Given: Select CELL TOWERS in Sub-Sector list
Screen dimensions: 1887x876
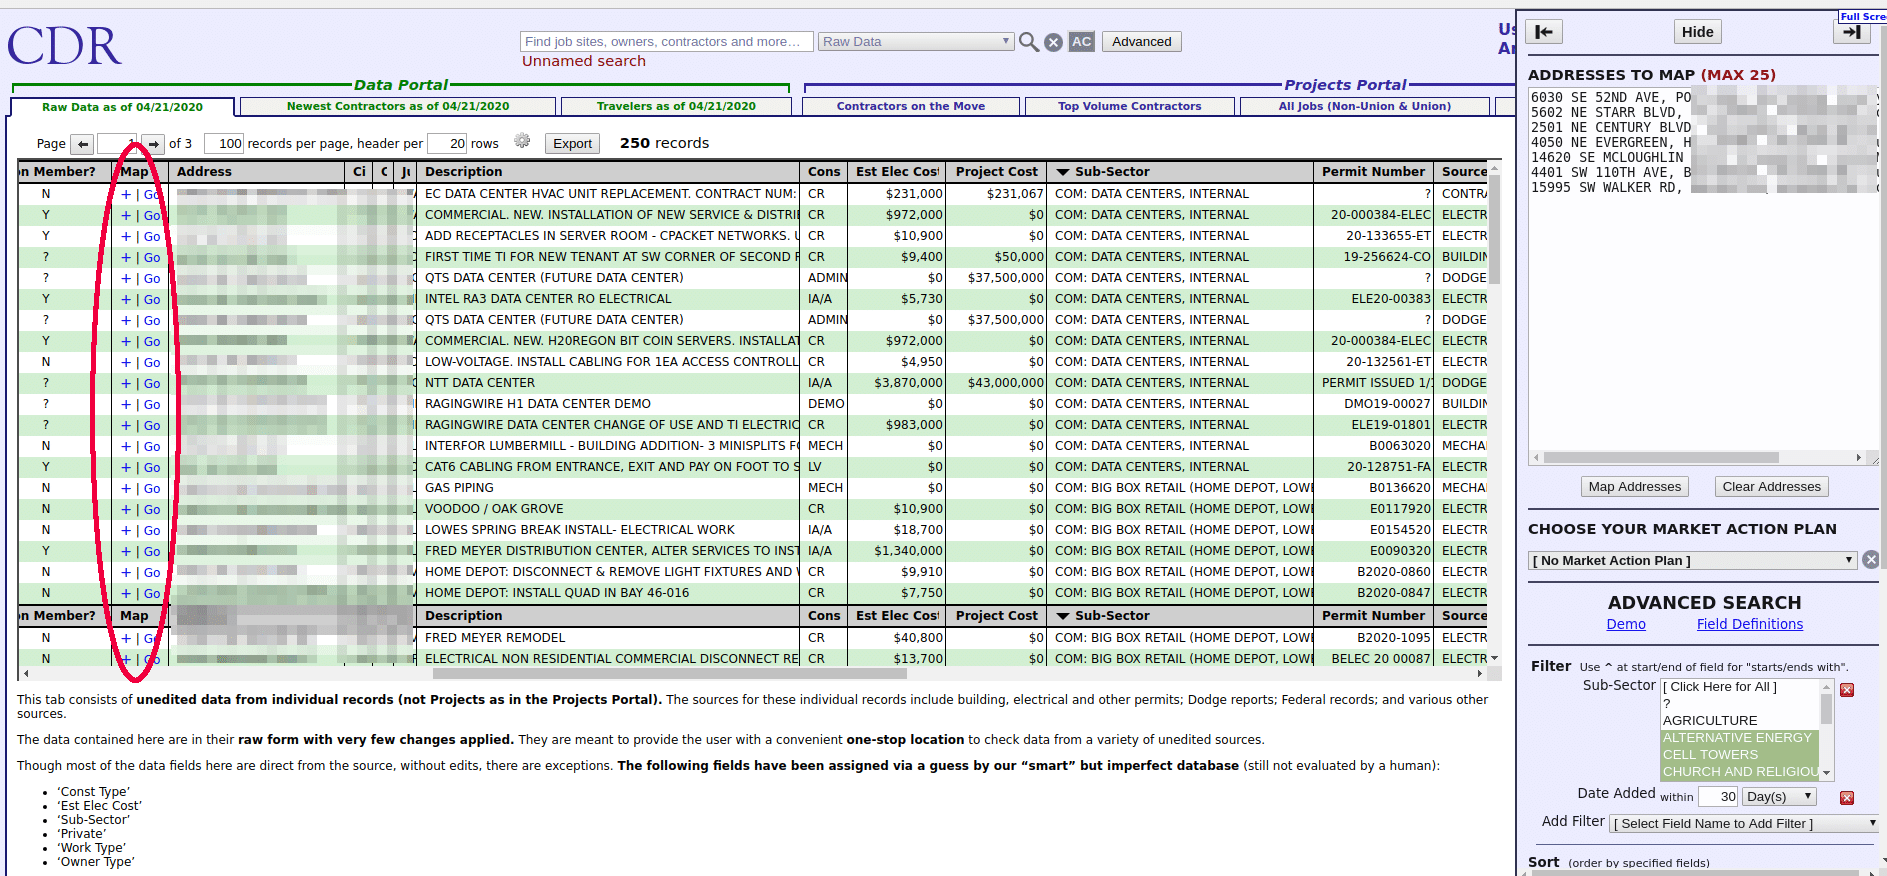Looking at the screenshot, I should [x=1739, y=755].
